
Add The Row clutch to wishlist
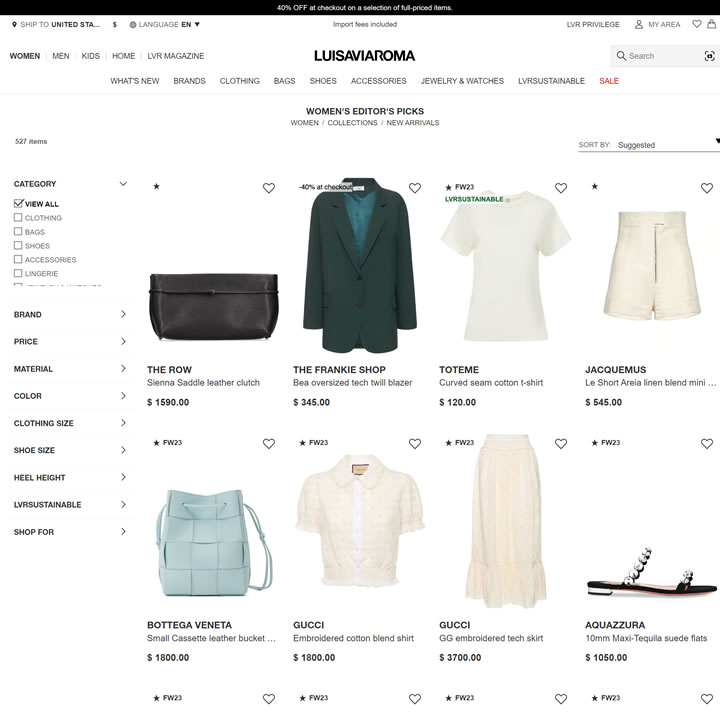tap(269, 188)
